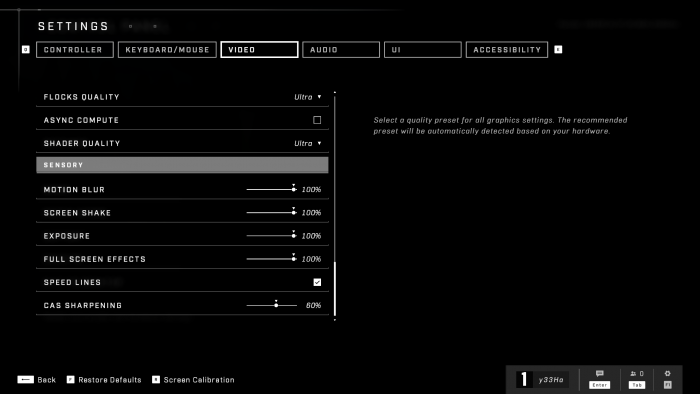Viewport: 700px width, 394px height.
Task: Open the y33Ha player card
Action: [x=542, y=380]
